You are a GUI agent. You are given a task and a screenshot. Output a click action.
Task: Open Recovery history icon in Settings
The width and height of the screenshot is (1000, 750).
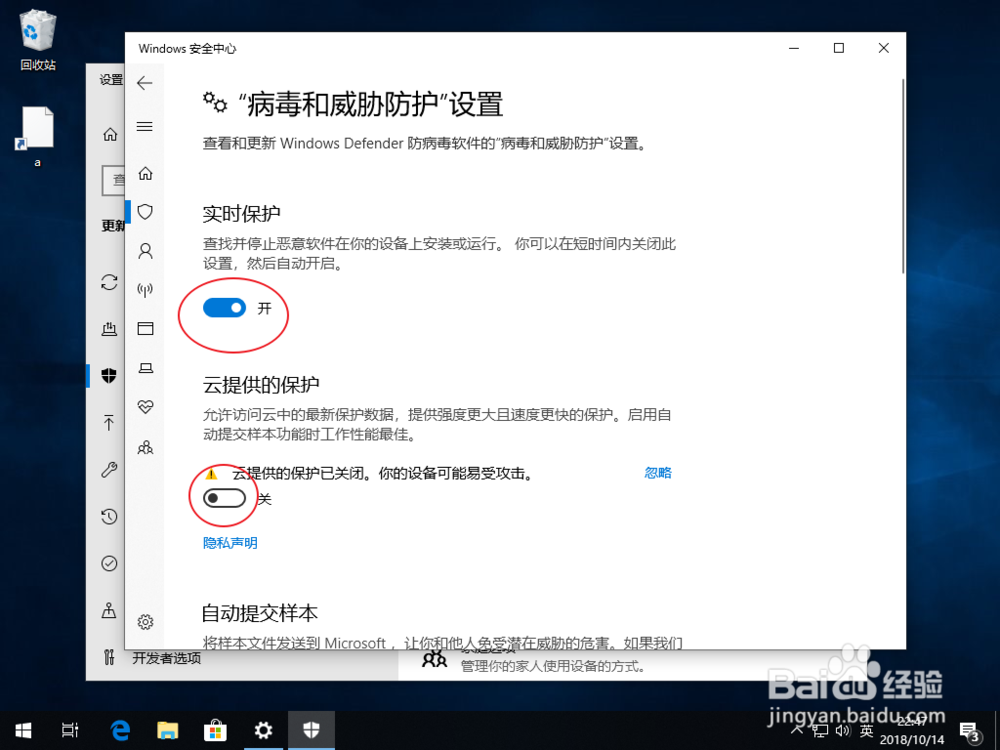coord(109,517)
